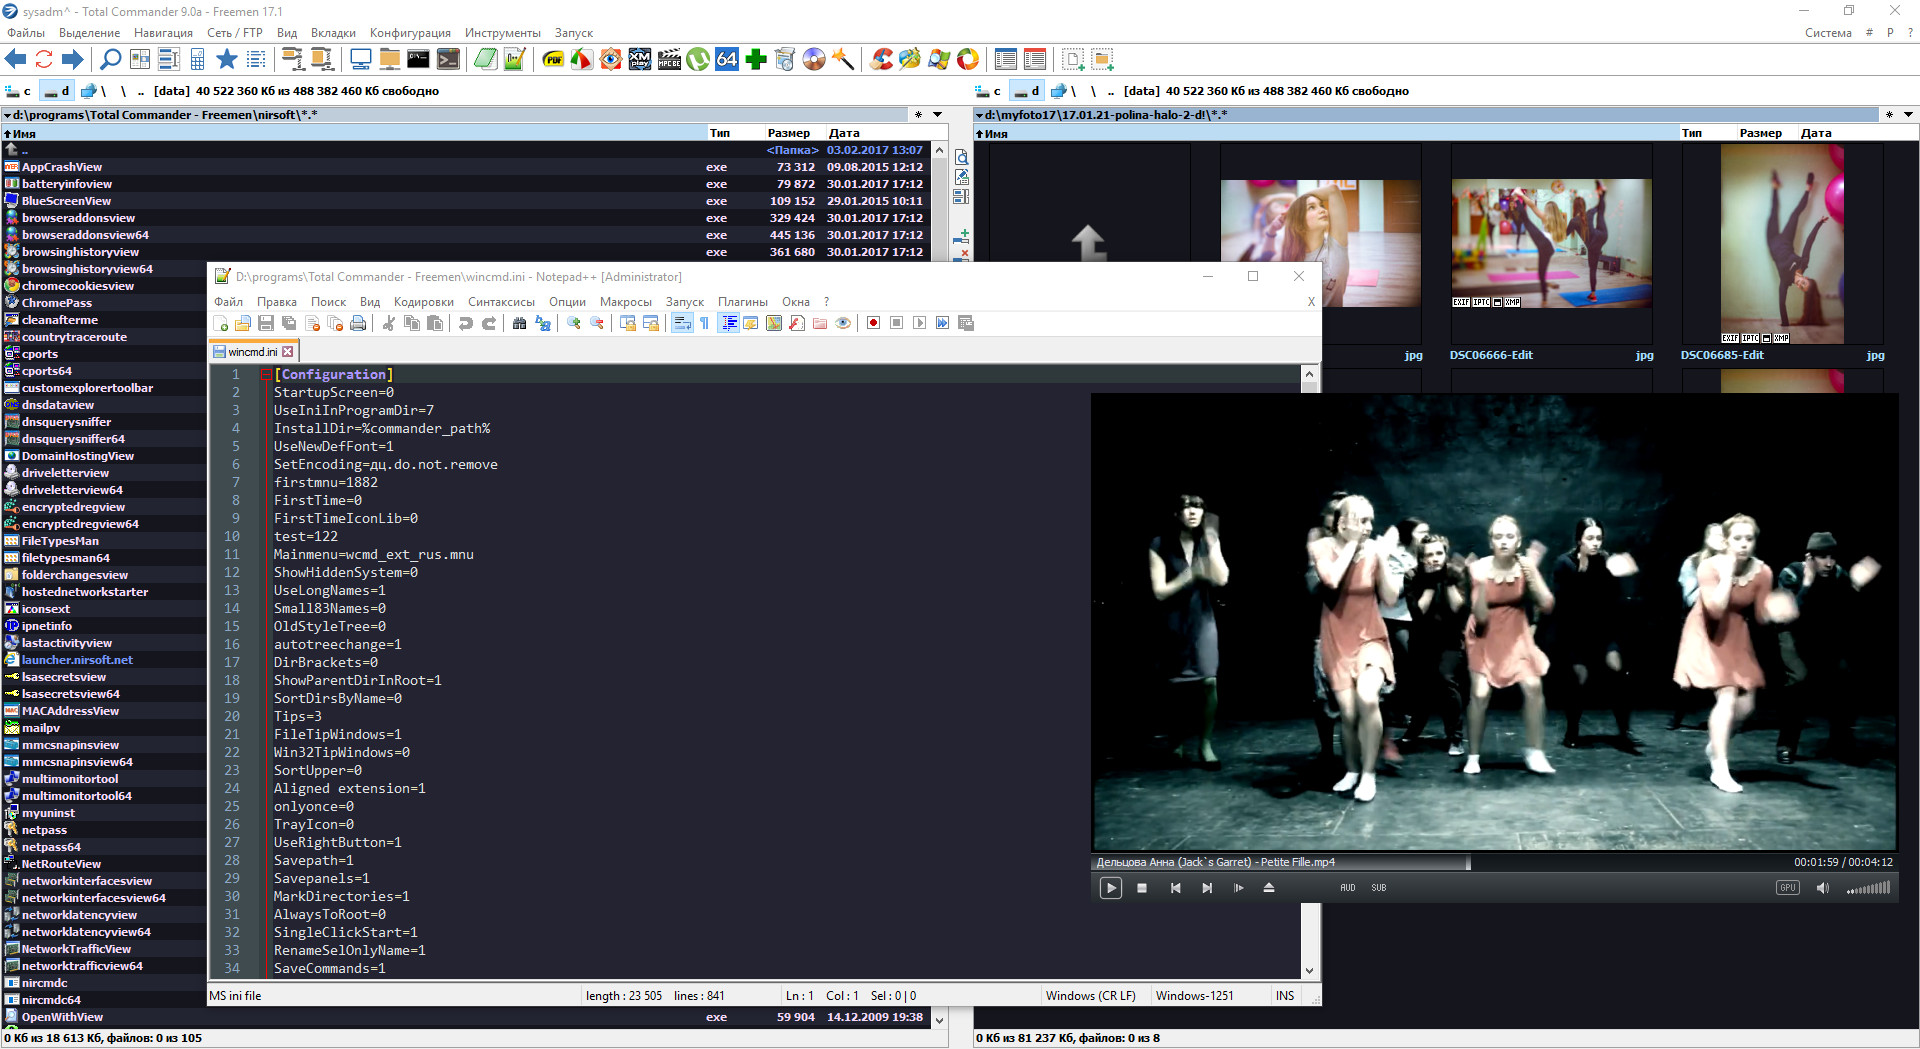This screenshot has height=1049, width=1920.
Task: Click the Print icon in Notepad++ toolbar
Action: coord(358,323)
